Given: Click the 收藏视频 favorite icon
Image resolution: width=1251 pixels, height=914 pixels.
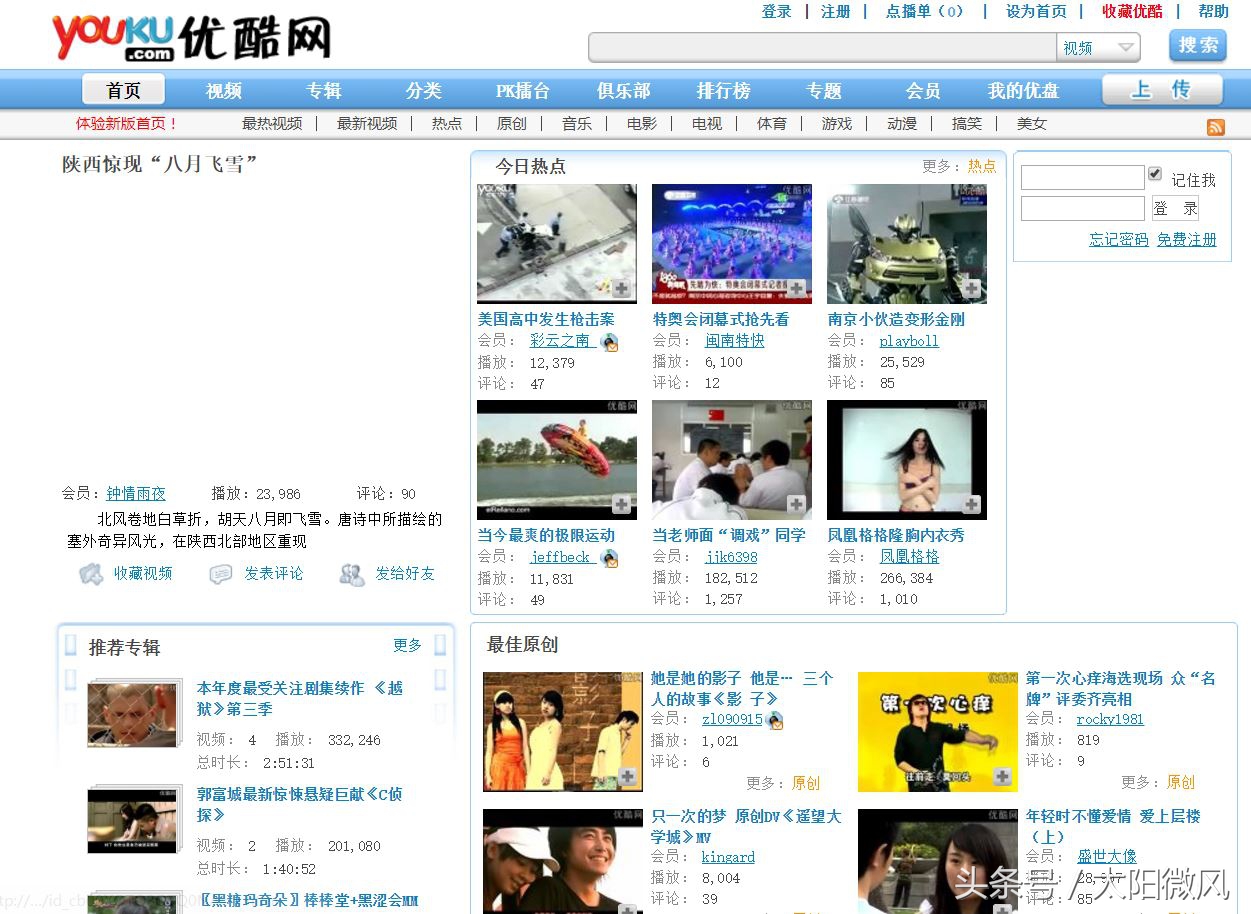Looking at the screenshot, I should click(92, 572).
